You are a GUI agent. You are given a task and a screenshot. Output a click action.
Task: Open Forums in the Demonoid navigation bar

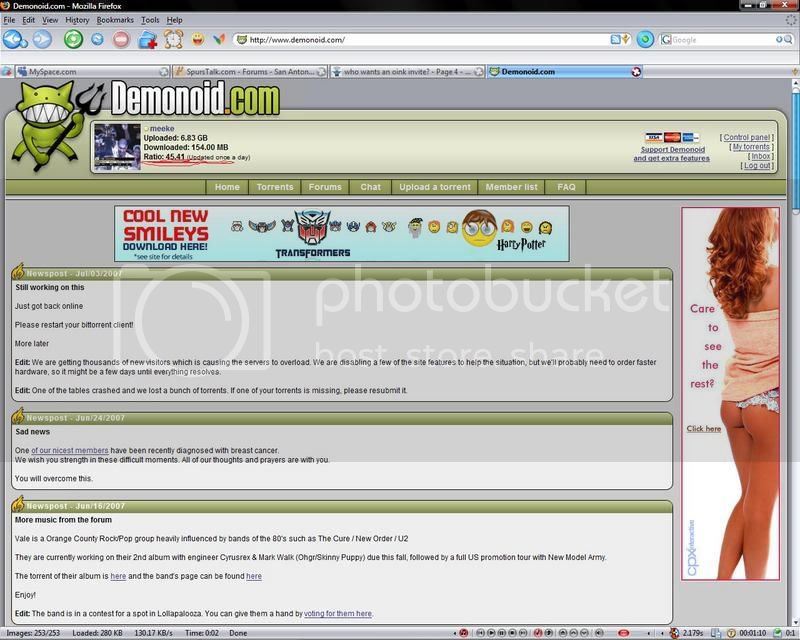(325, 187)
